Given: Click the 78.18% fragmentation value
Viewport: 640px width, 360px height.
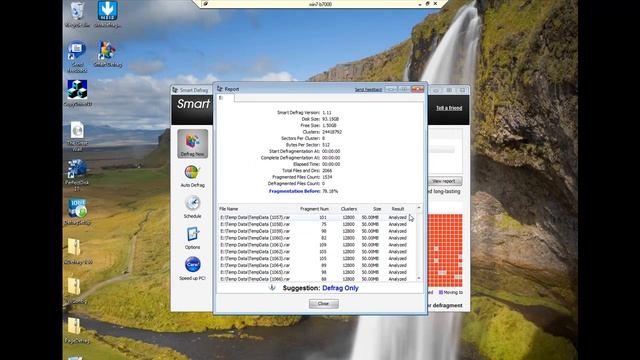Looking at the screenshot, I should point(330,191).
